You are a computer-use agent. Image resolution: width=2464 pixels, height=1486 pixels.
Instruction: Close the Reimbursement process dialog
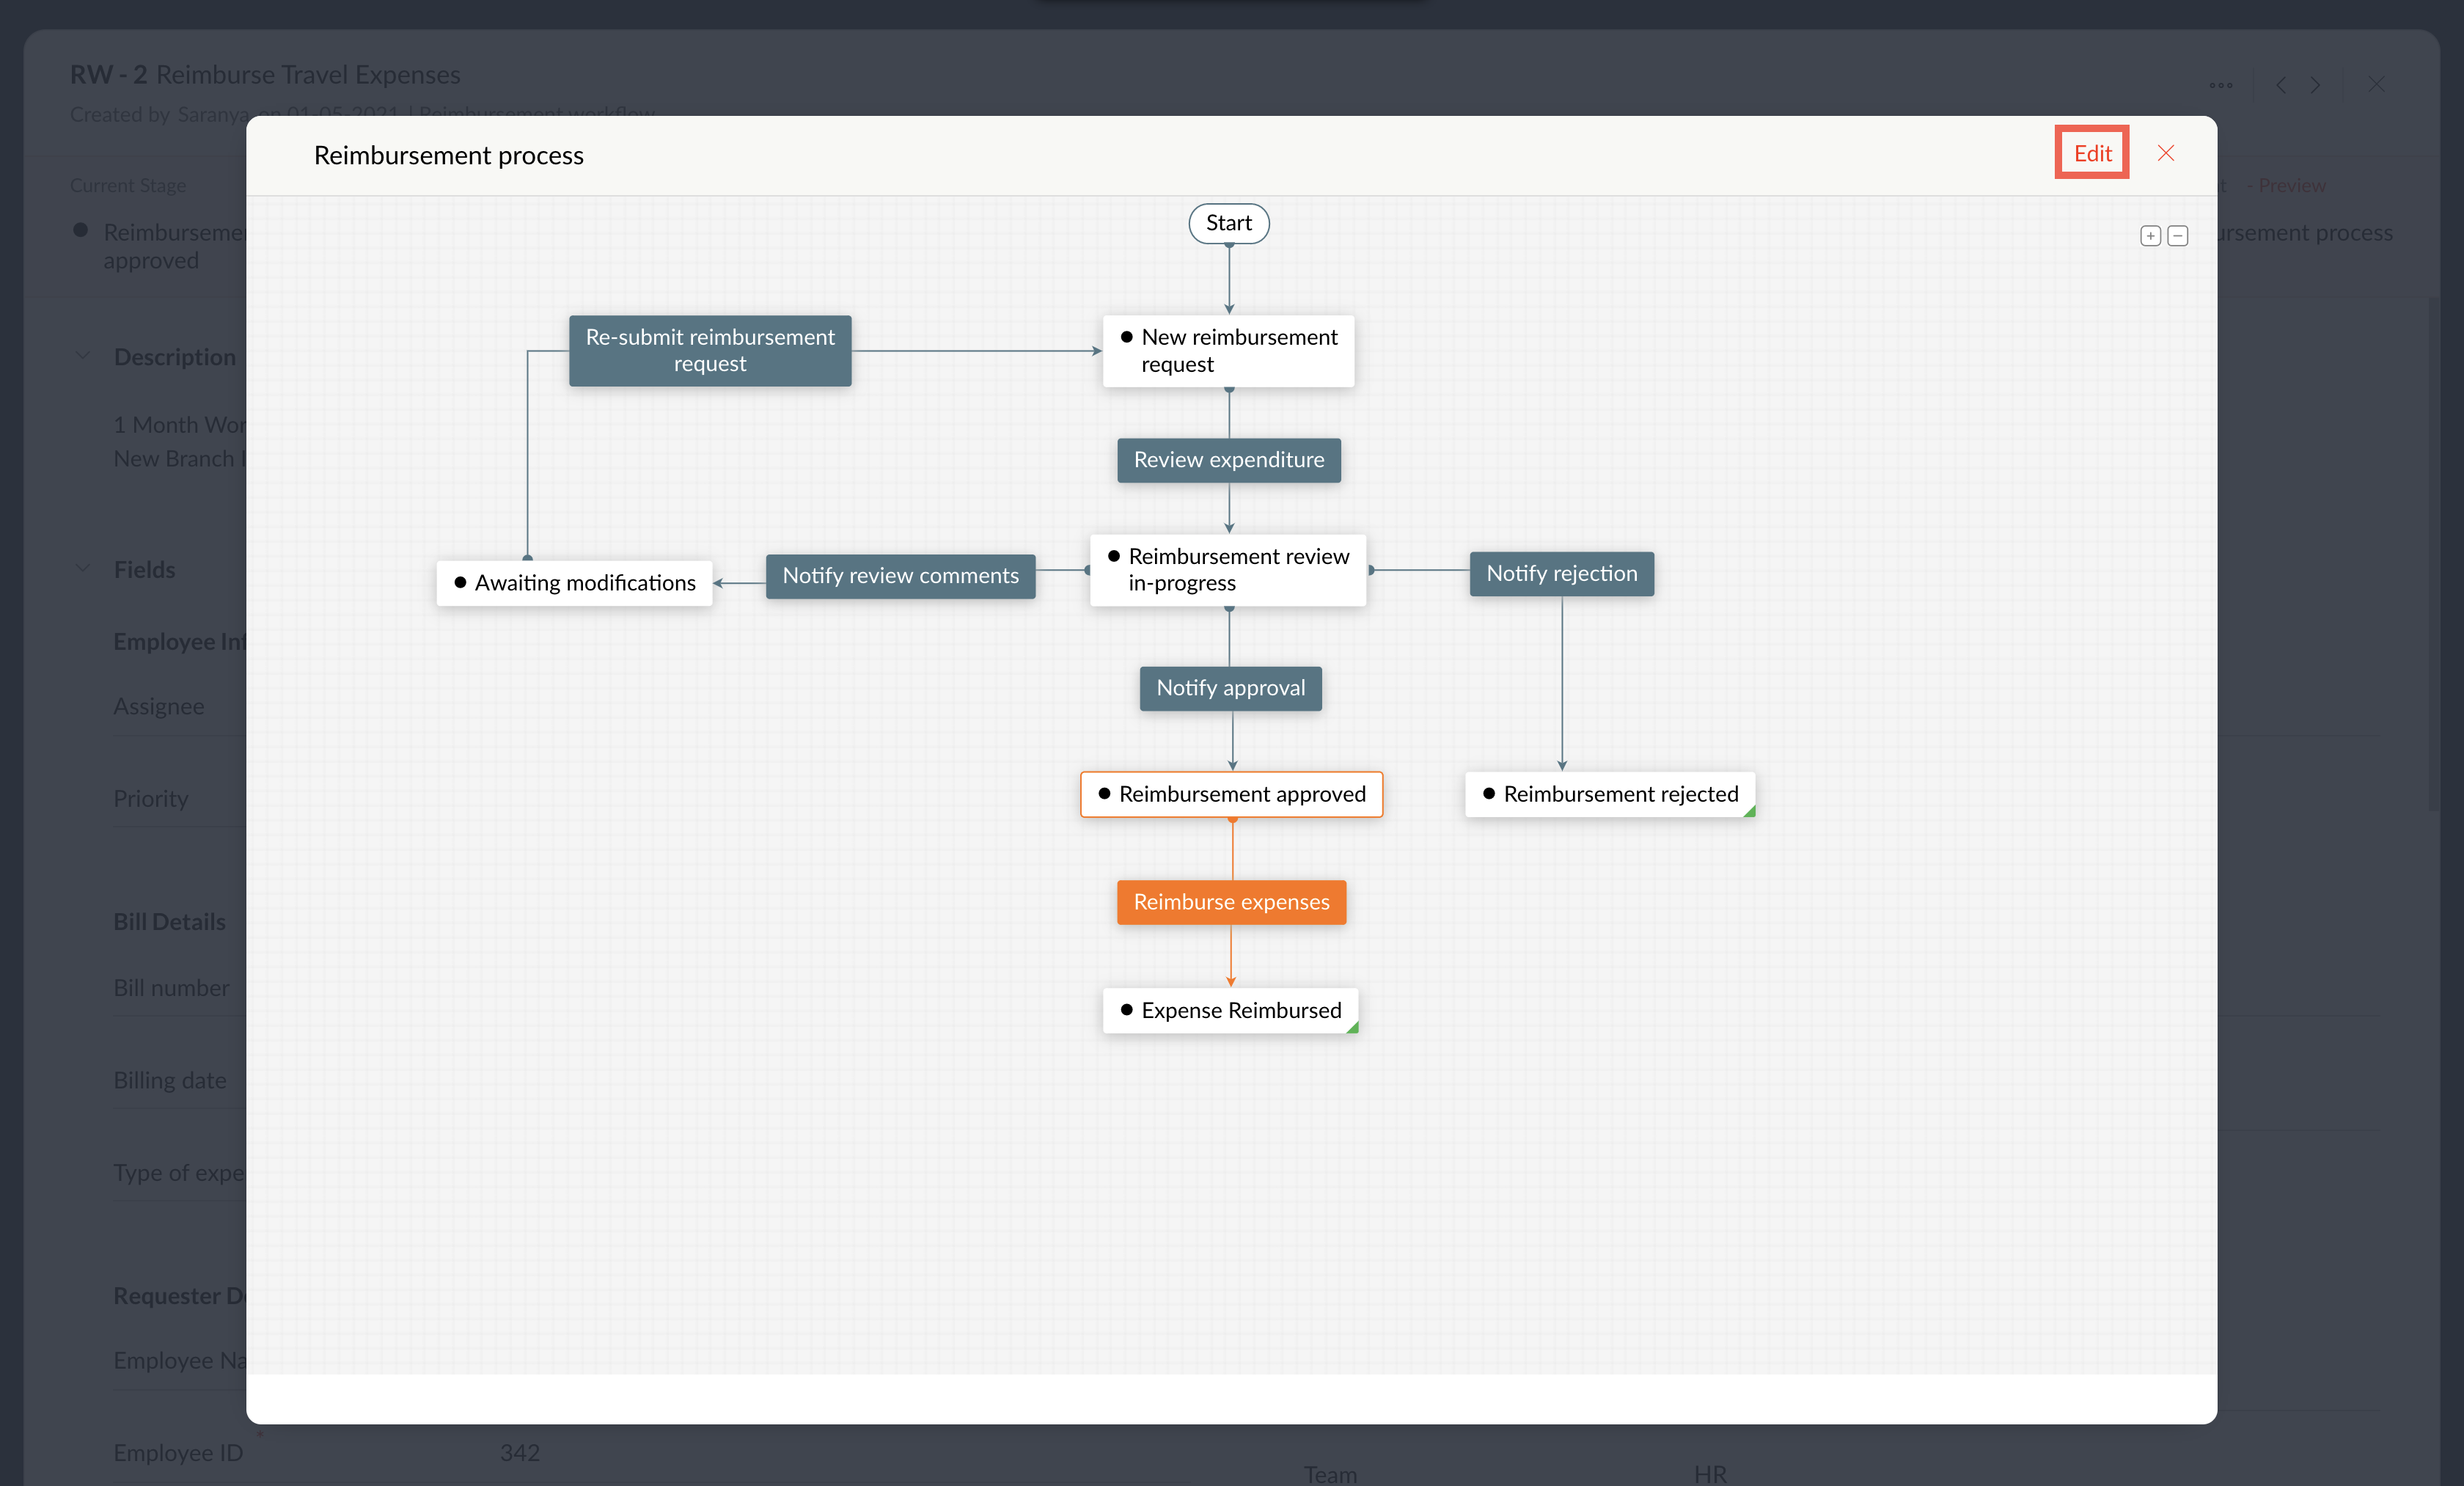pos(2166,153)
